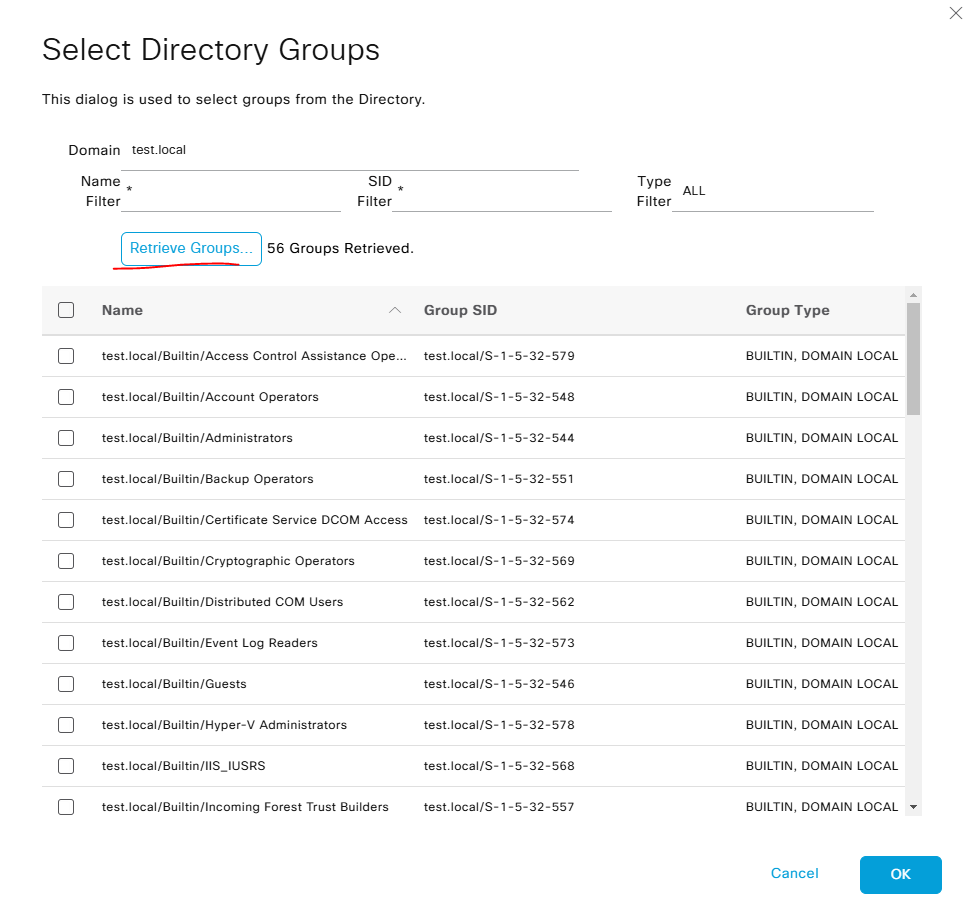Click test.local/Builtin/Hyper-V Administrators name

(x=224, y=725)
